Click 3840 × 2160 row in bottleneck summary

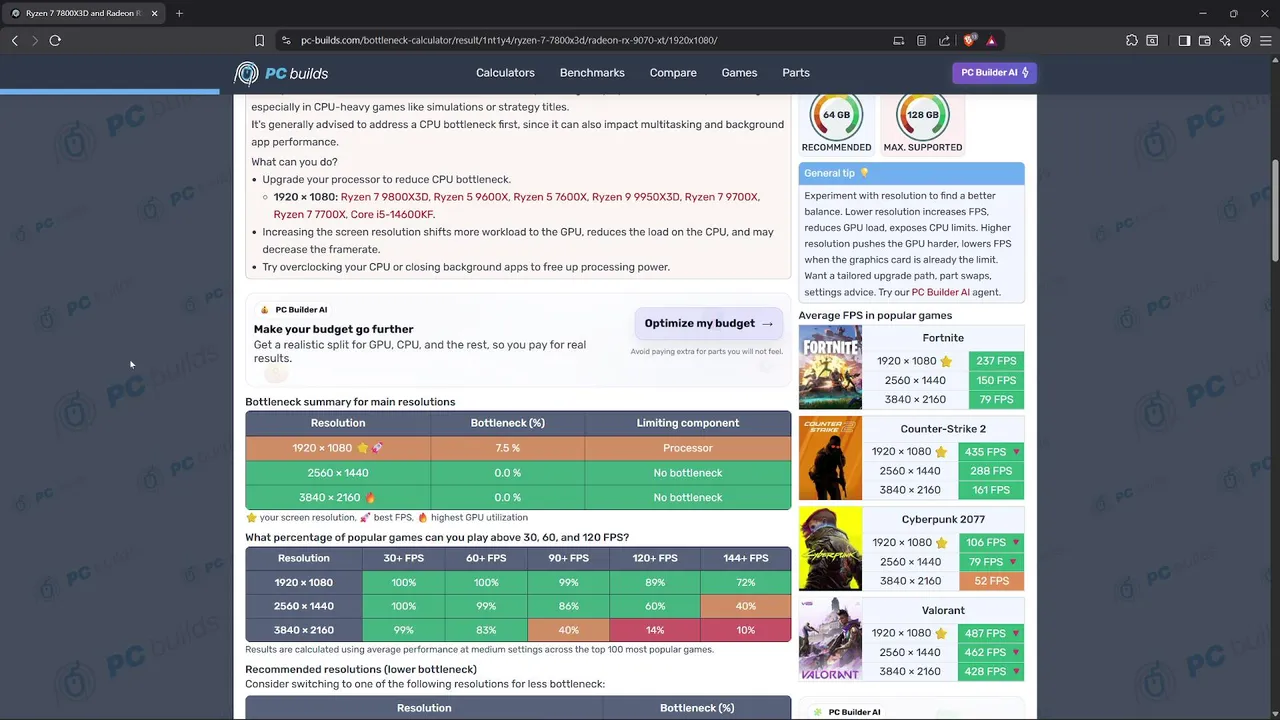pyautogui.click(x=518, y=497)
